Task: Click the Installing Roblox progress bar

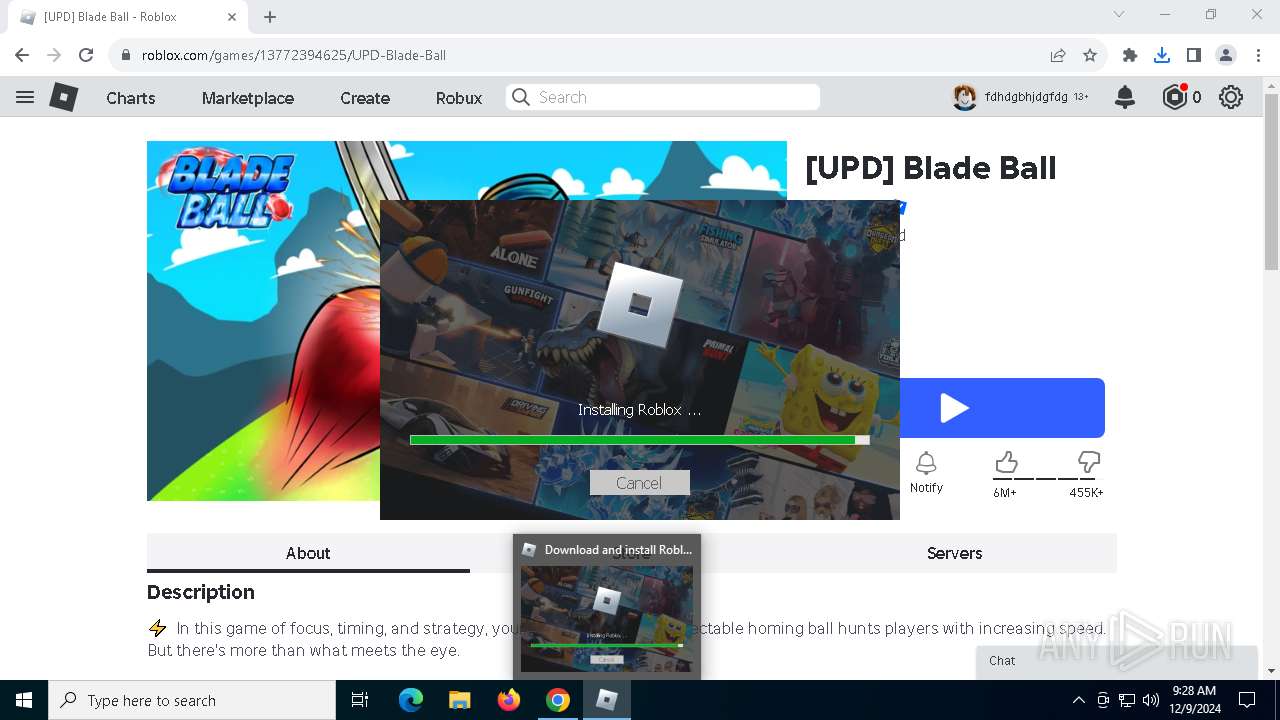Action: point(639,440)
